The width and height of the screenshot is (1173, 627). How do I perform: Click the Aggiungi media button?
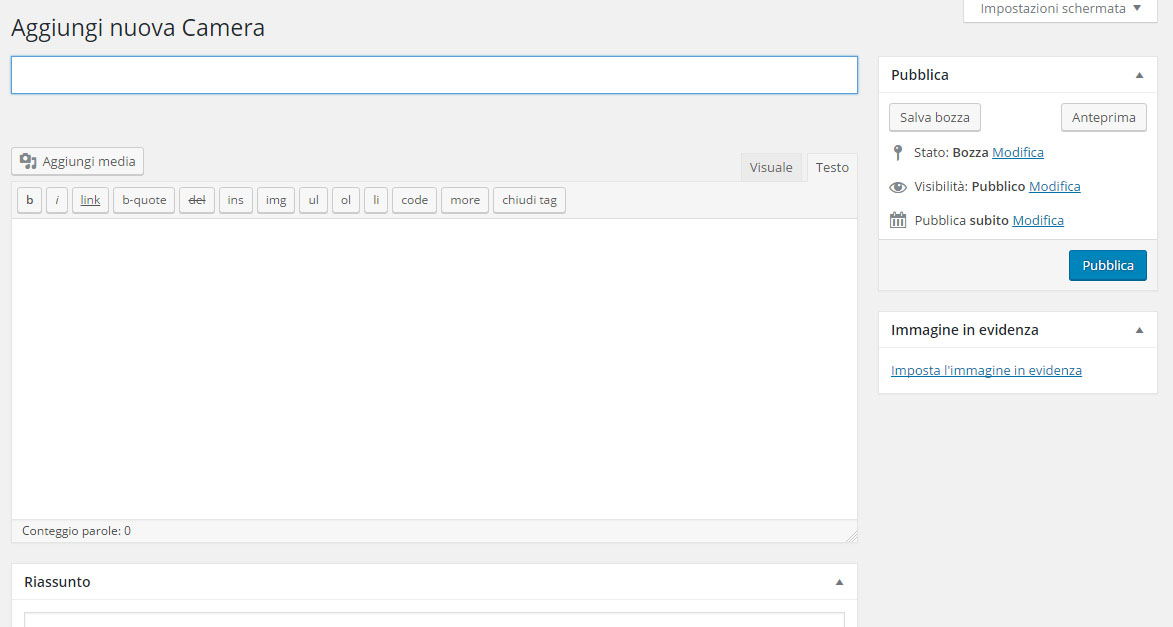coord(77,161)
